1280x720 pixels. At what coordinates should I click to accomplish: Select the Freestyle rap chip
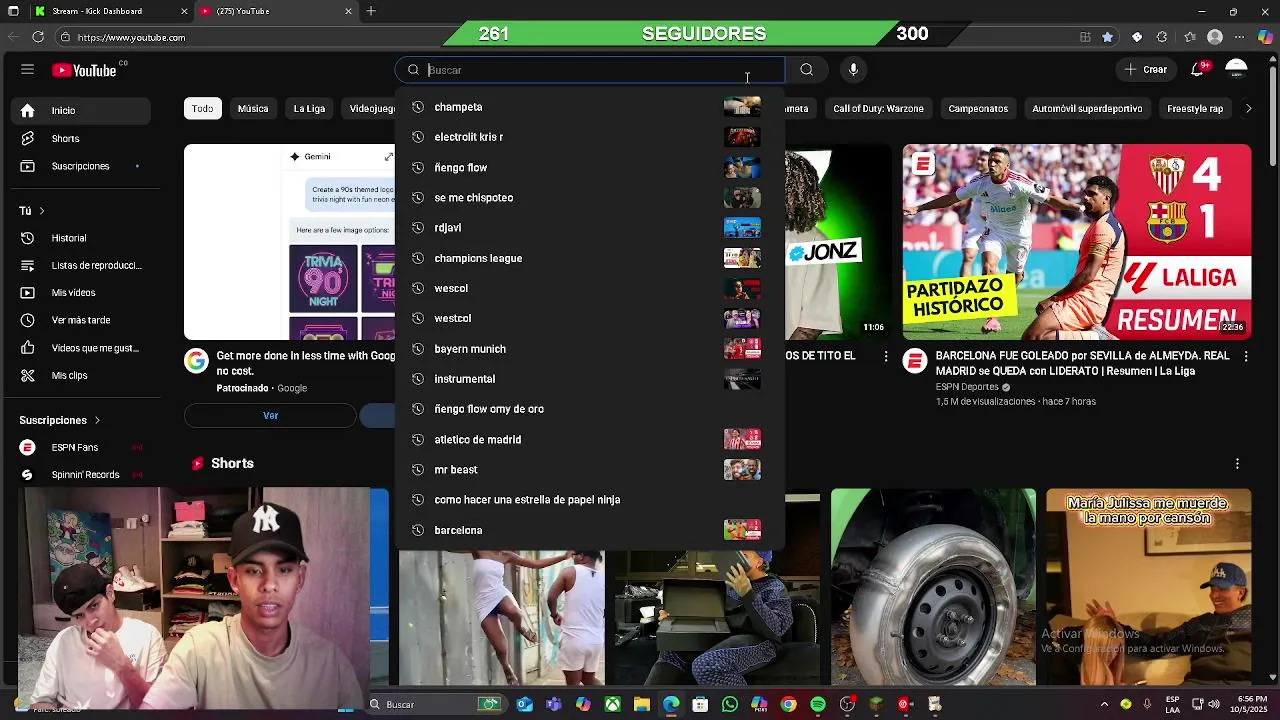[1195, 108]
